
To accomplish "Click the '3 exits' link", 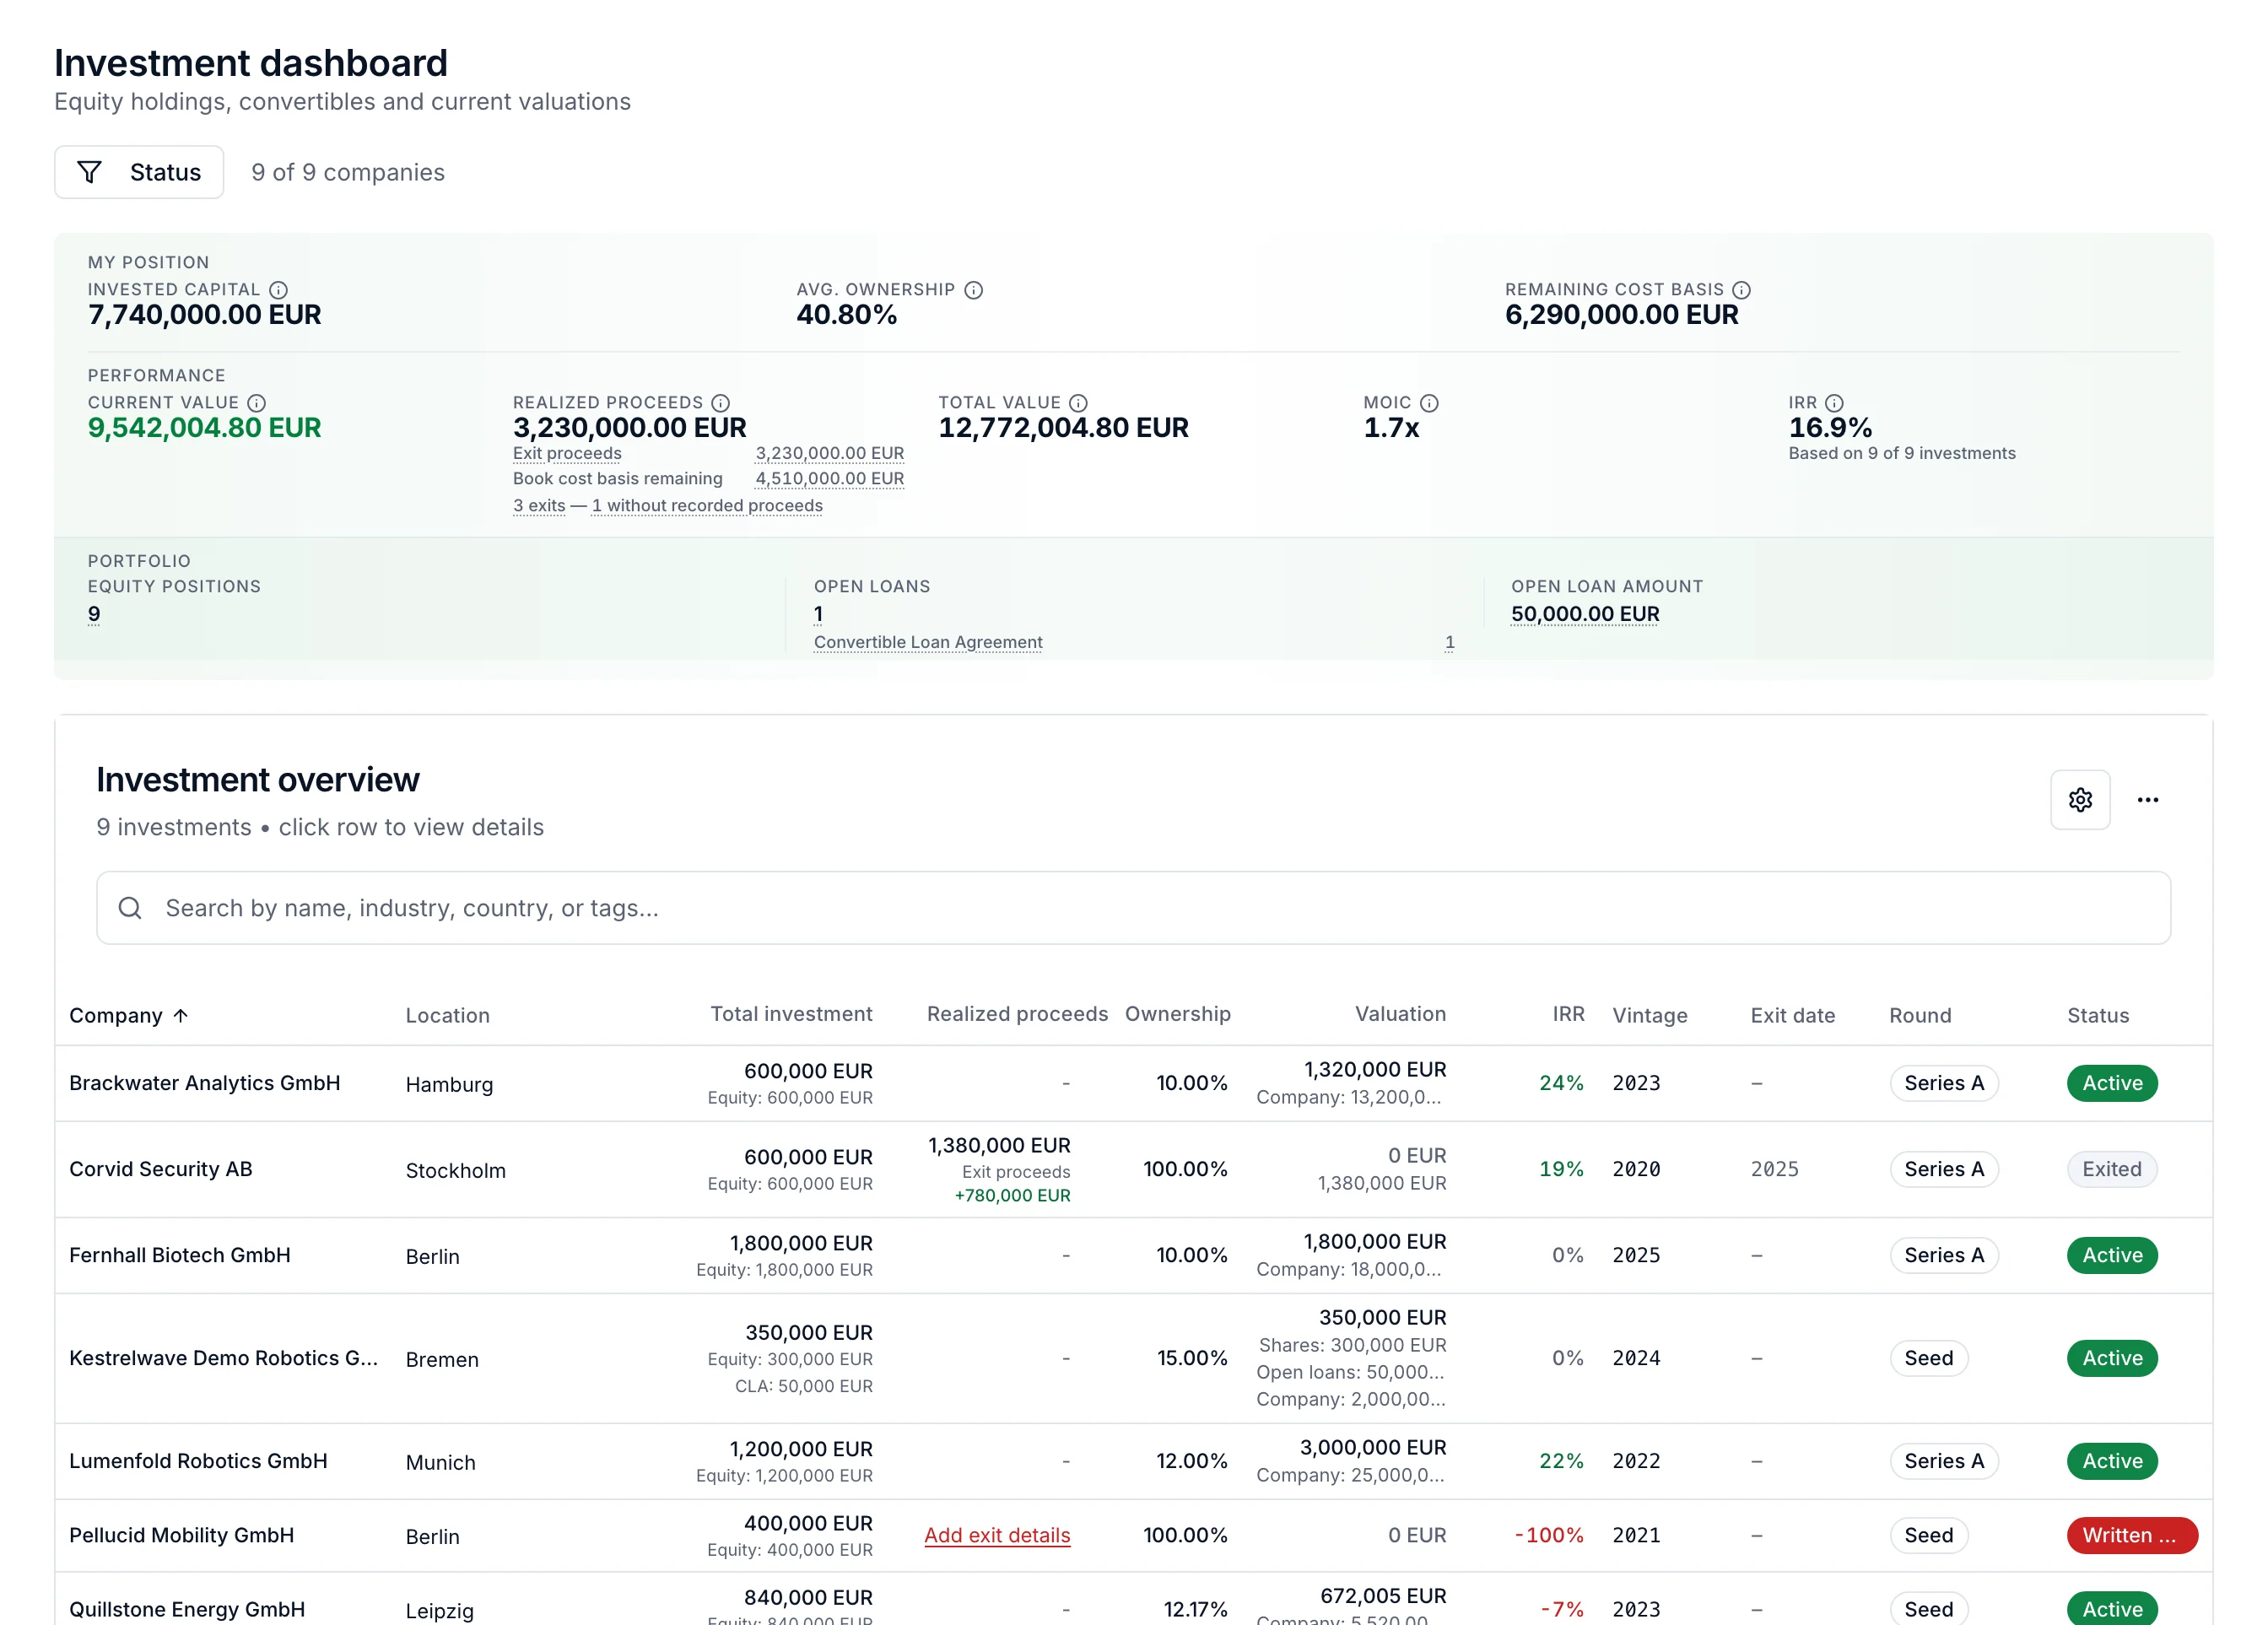I will tap(539, 505).
